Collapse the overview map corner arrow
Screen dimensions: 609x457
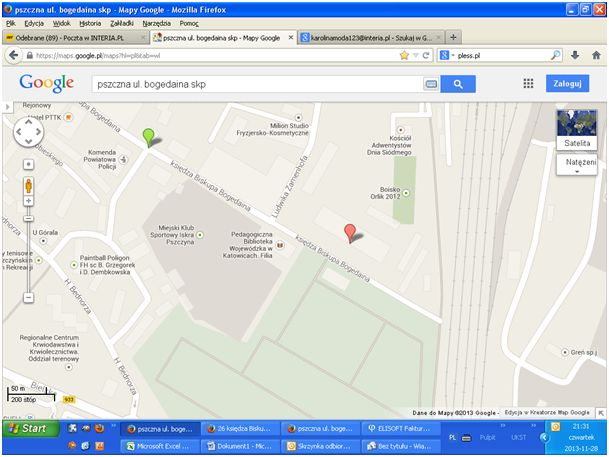click(601, 413)
